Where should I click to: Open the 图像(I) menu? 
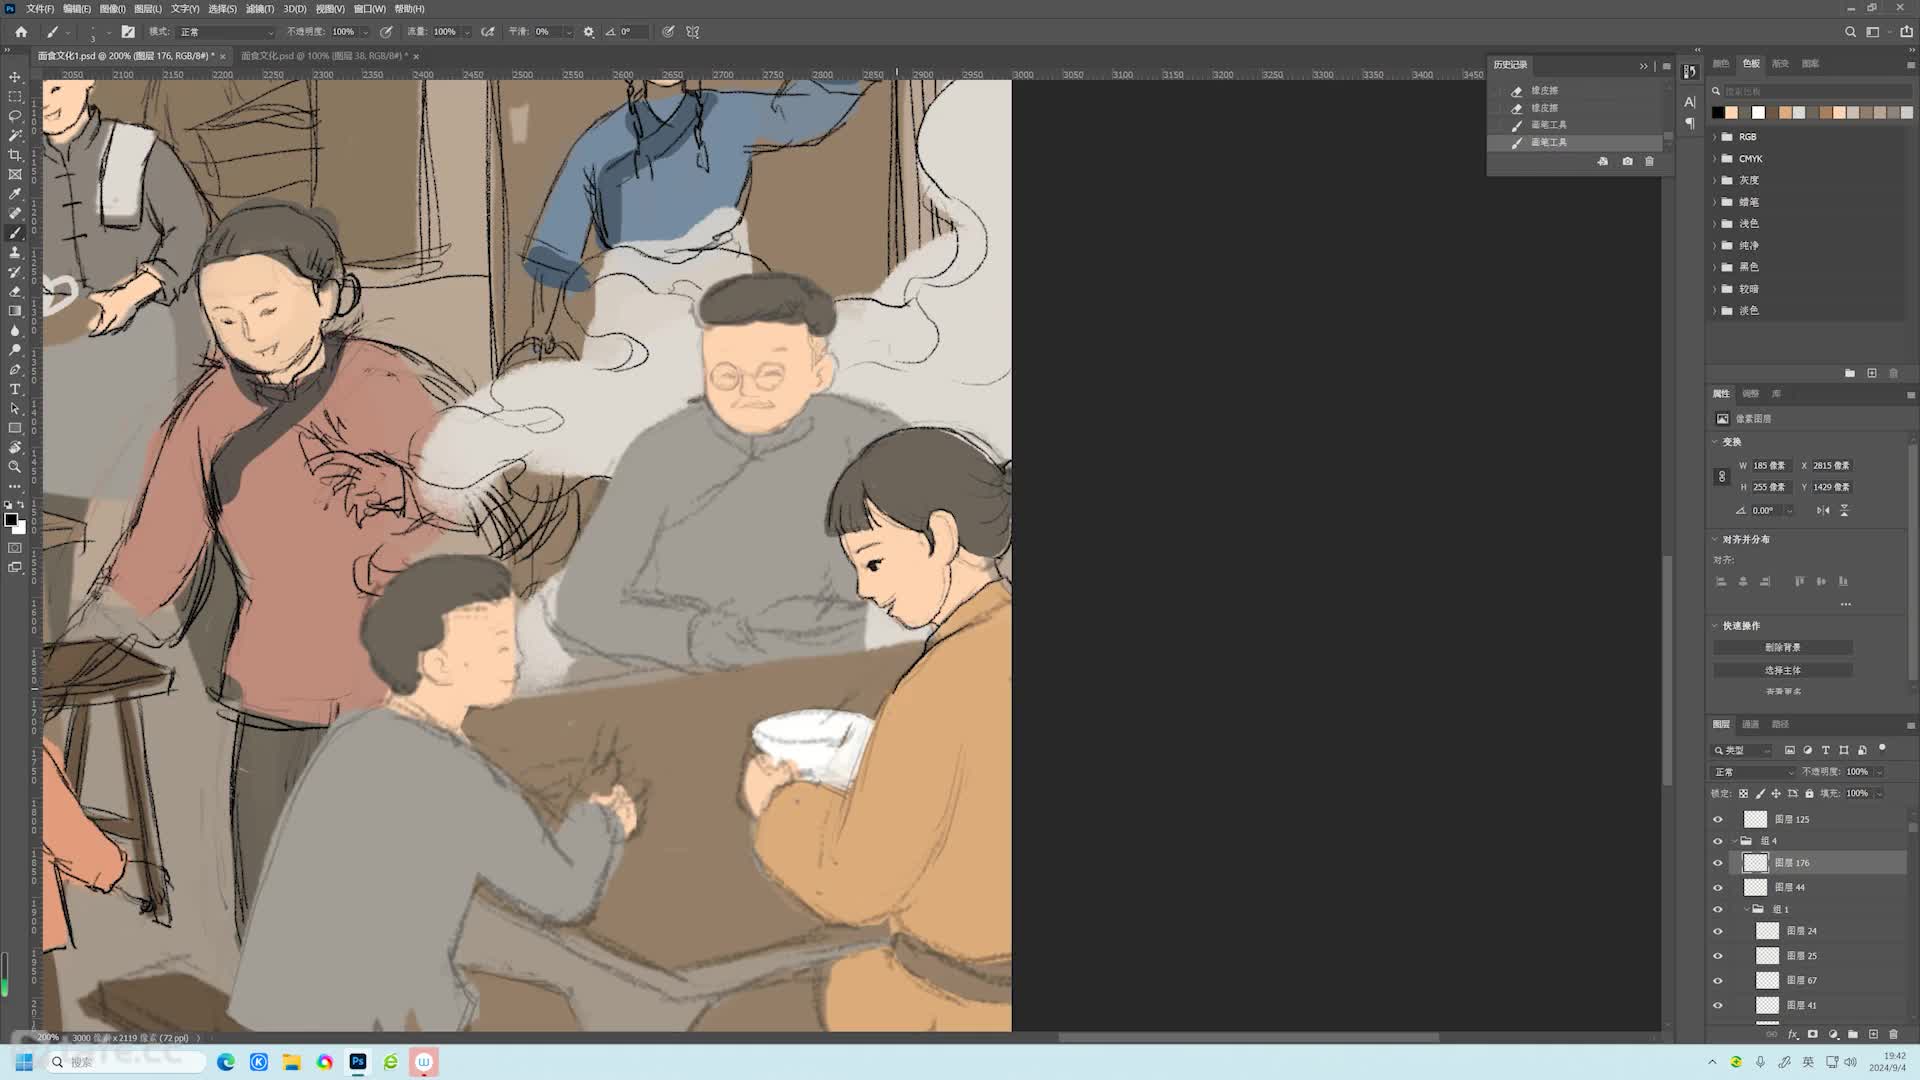tap(113, 9)
